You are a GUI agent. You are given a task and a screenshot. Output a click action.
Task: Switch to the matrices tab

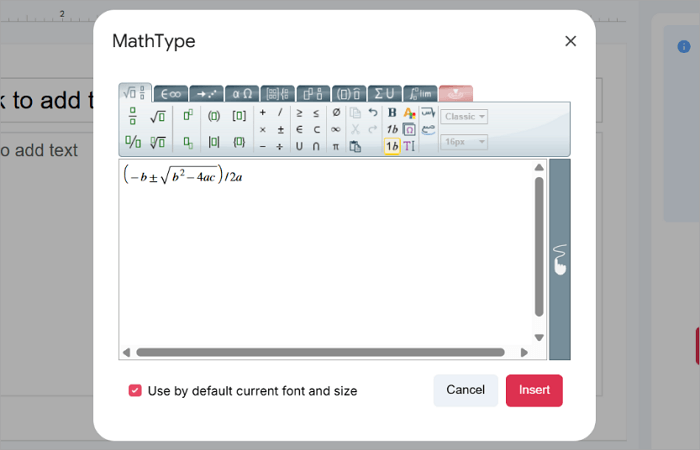(278, 94)
